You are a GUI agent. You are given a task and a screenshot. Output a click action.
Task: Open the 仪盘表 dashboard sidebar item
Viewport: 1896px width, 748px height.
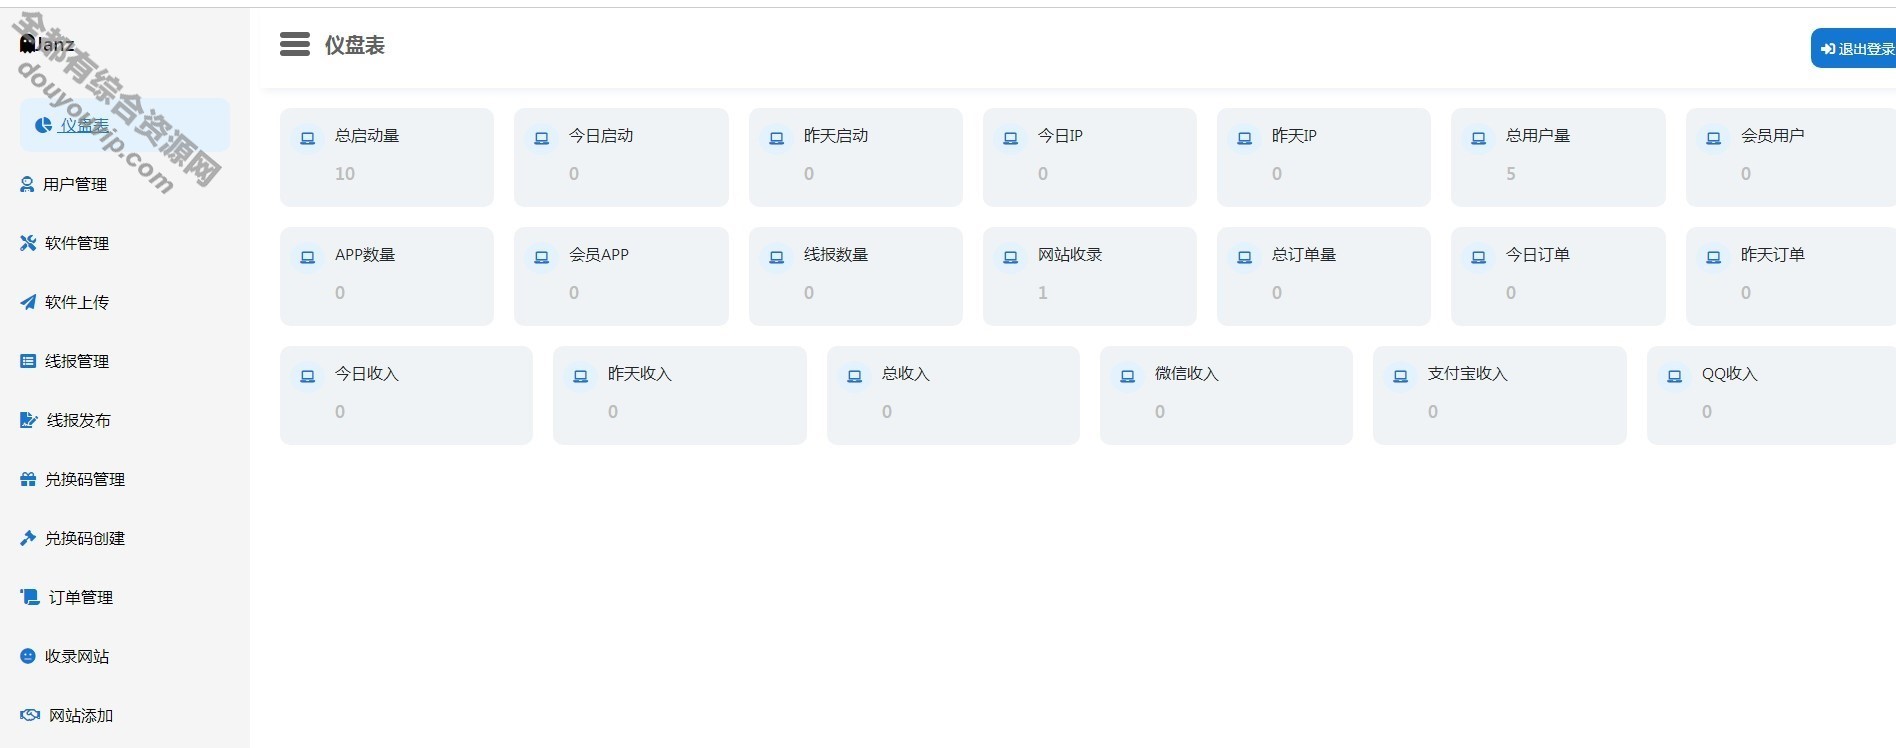[124, 125]
